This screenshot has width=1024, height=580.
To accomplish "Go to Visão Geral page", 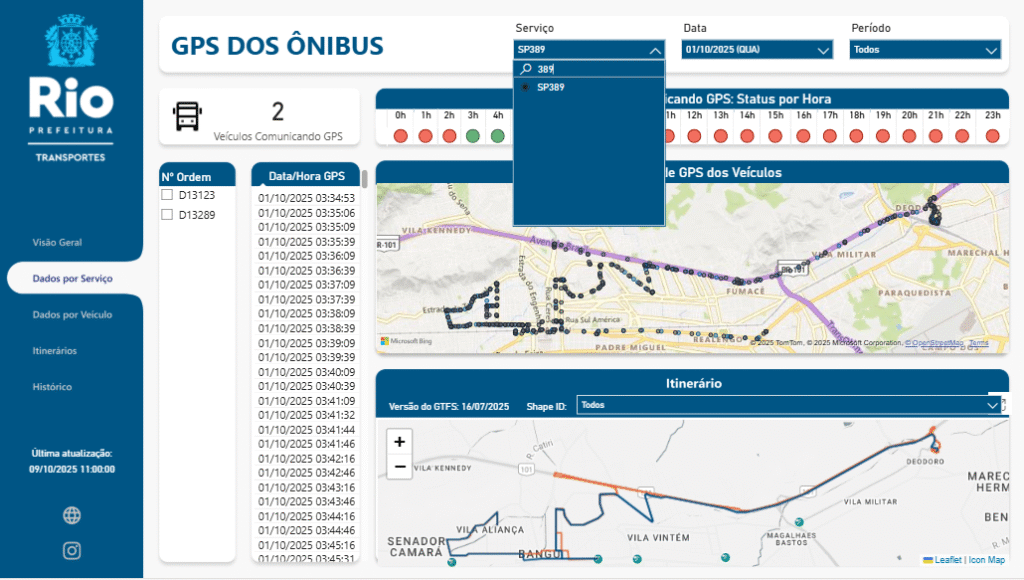I will pyautogui.click(x=57, y=242).
